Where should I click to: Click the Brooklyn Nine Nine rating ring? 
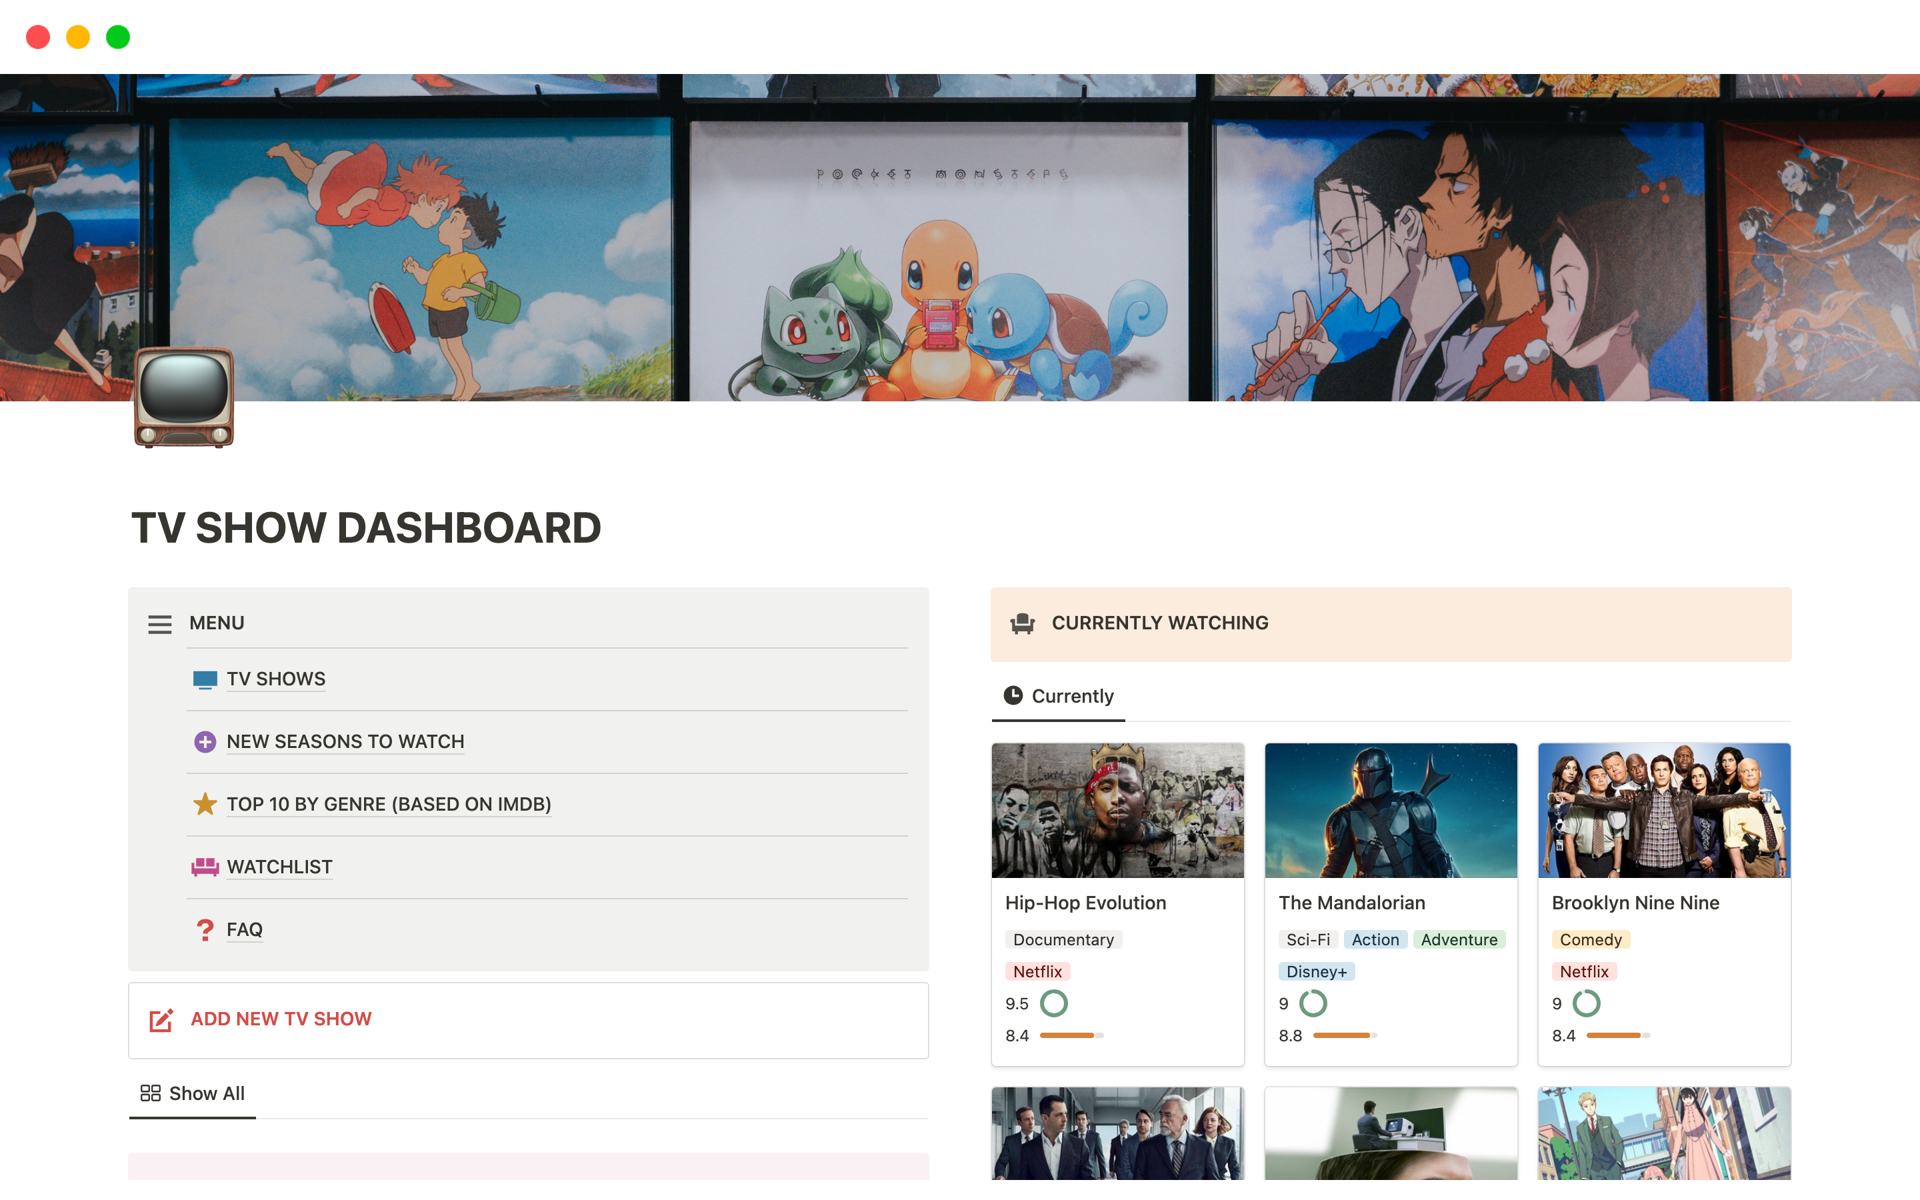[x=1586, y=1003]
